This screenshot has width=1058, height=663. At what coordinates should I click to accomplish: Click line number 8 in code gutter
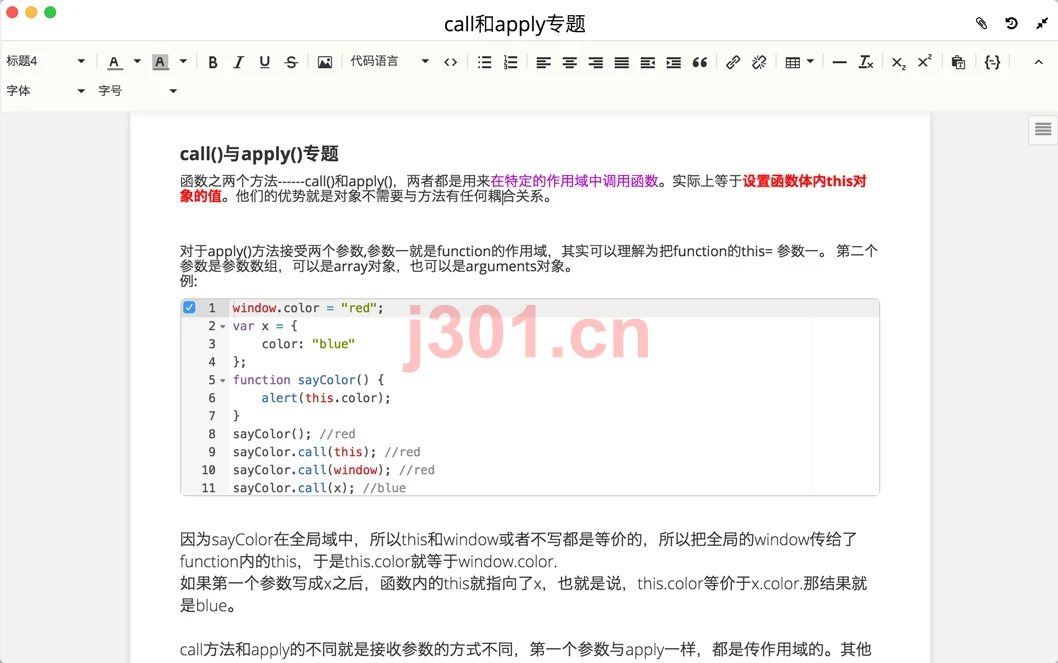[x=212, y=434]
